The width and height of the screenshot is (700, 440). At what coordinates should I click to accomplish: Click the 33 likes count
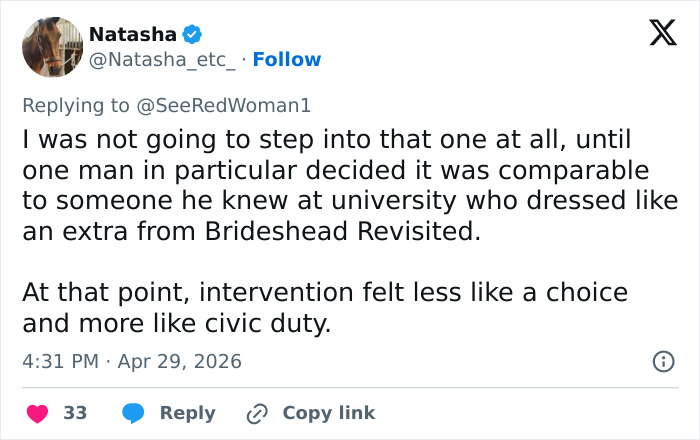tap(75, 413)
